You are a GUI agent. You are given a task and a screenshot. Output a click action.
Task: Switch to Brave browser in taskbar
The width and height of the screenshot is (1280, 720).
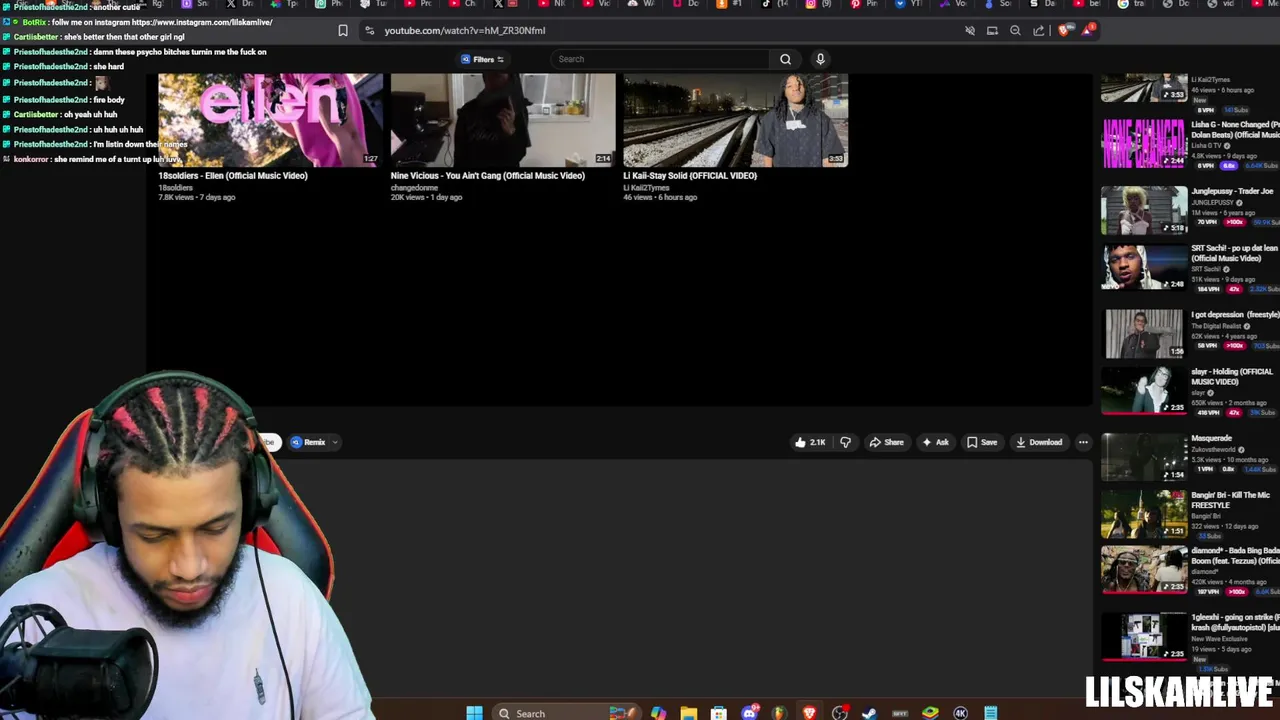click(809, 713)
